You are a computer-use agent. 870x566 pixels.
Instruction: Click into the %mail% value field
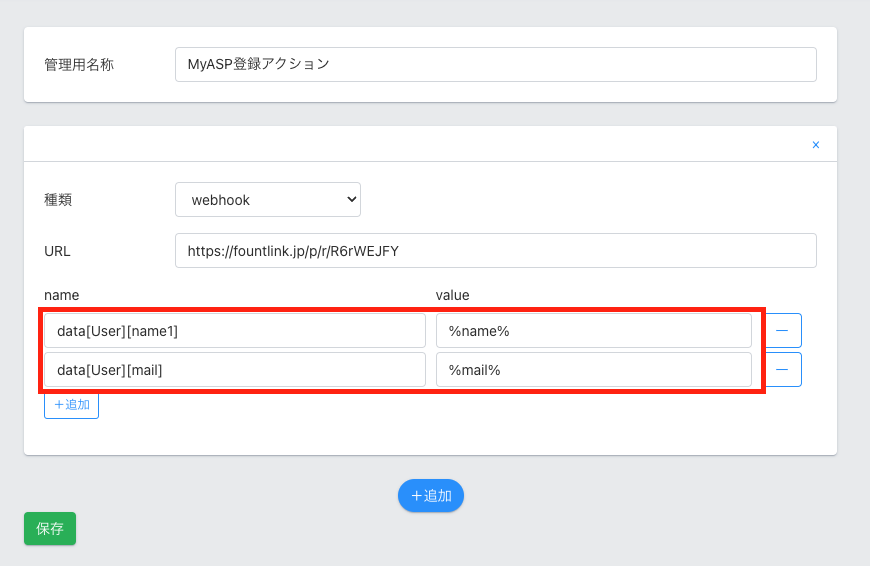click(593, 370)
